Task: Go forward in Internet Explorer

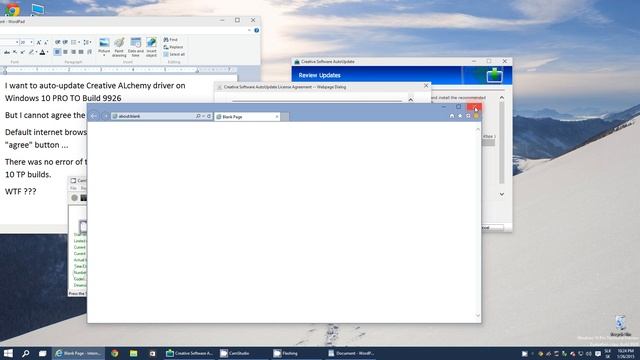Action: click(x=105, y=116)
